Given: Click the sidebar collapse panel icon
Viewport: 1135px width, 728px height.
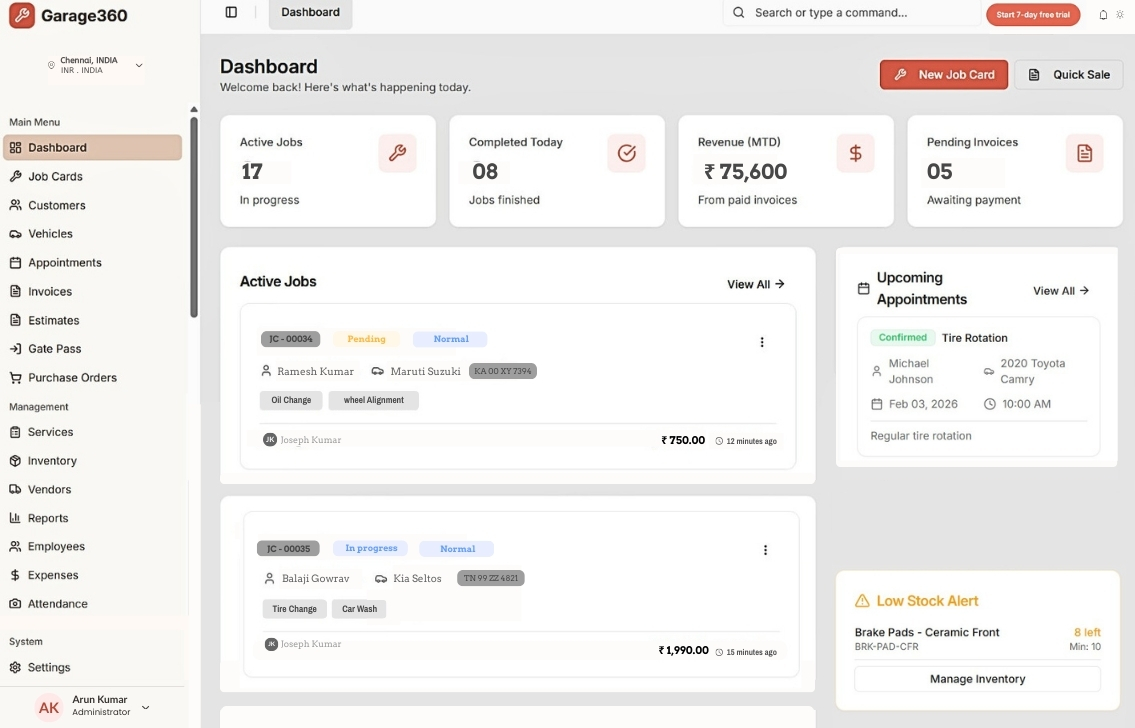Looking at the screenshot, I should point(231,13).
